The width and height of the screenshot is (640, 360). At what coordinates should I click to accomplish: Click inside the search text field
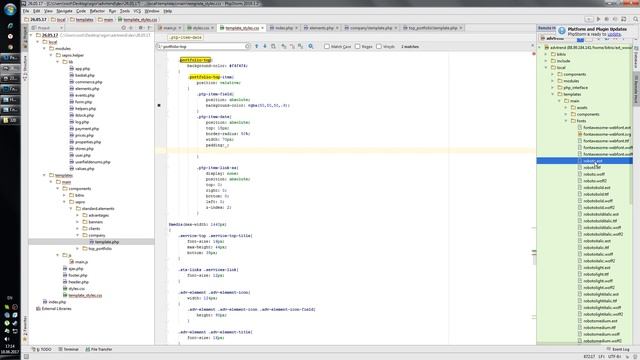click(203, 47)
